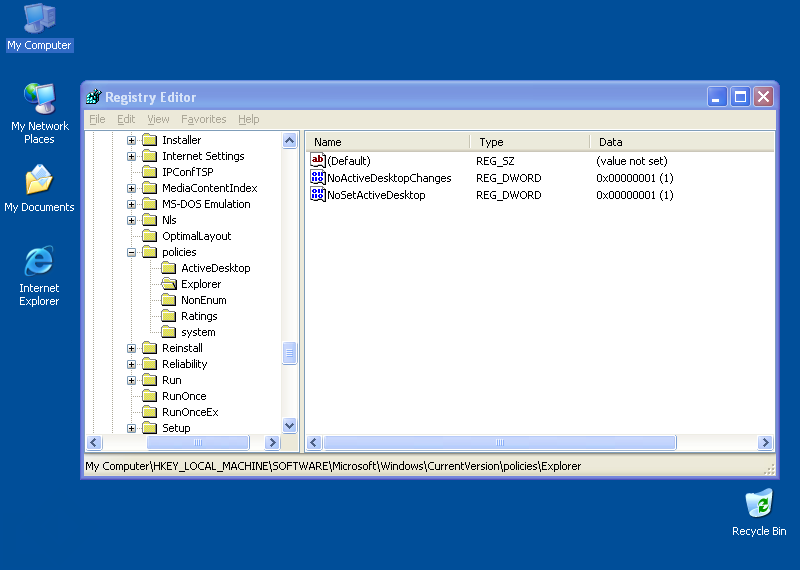Open the Edit menu
The width and height of the screenshot is (800, 570).
pos(126,119)
